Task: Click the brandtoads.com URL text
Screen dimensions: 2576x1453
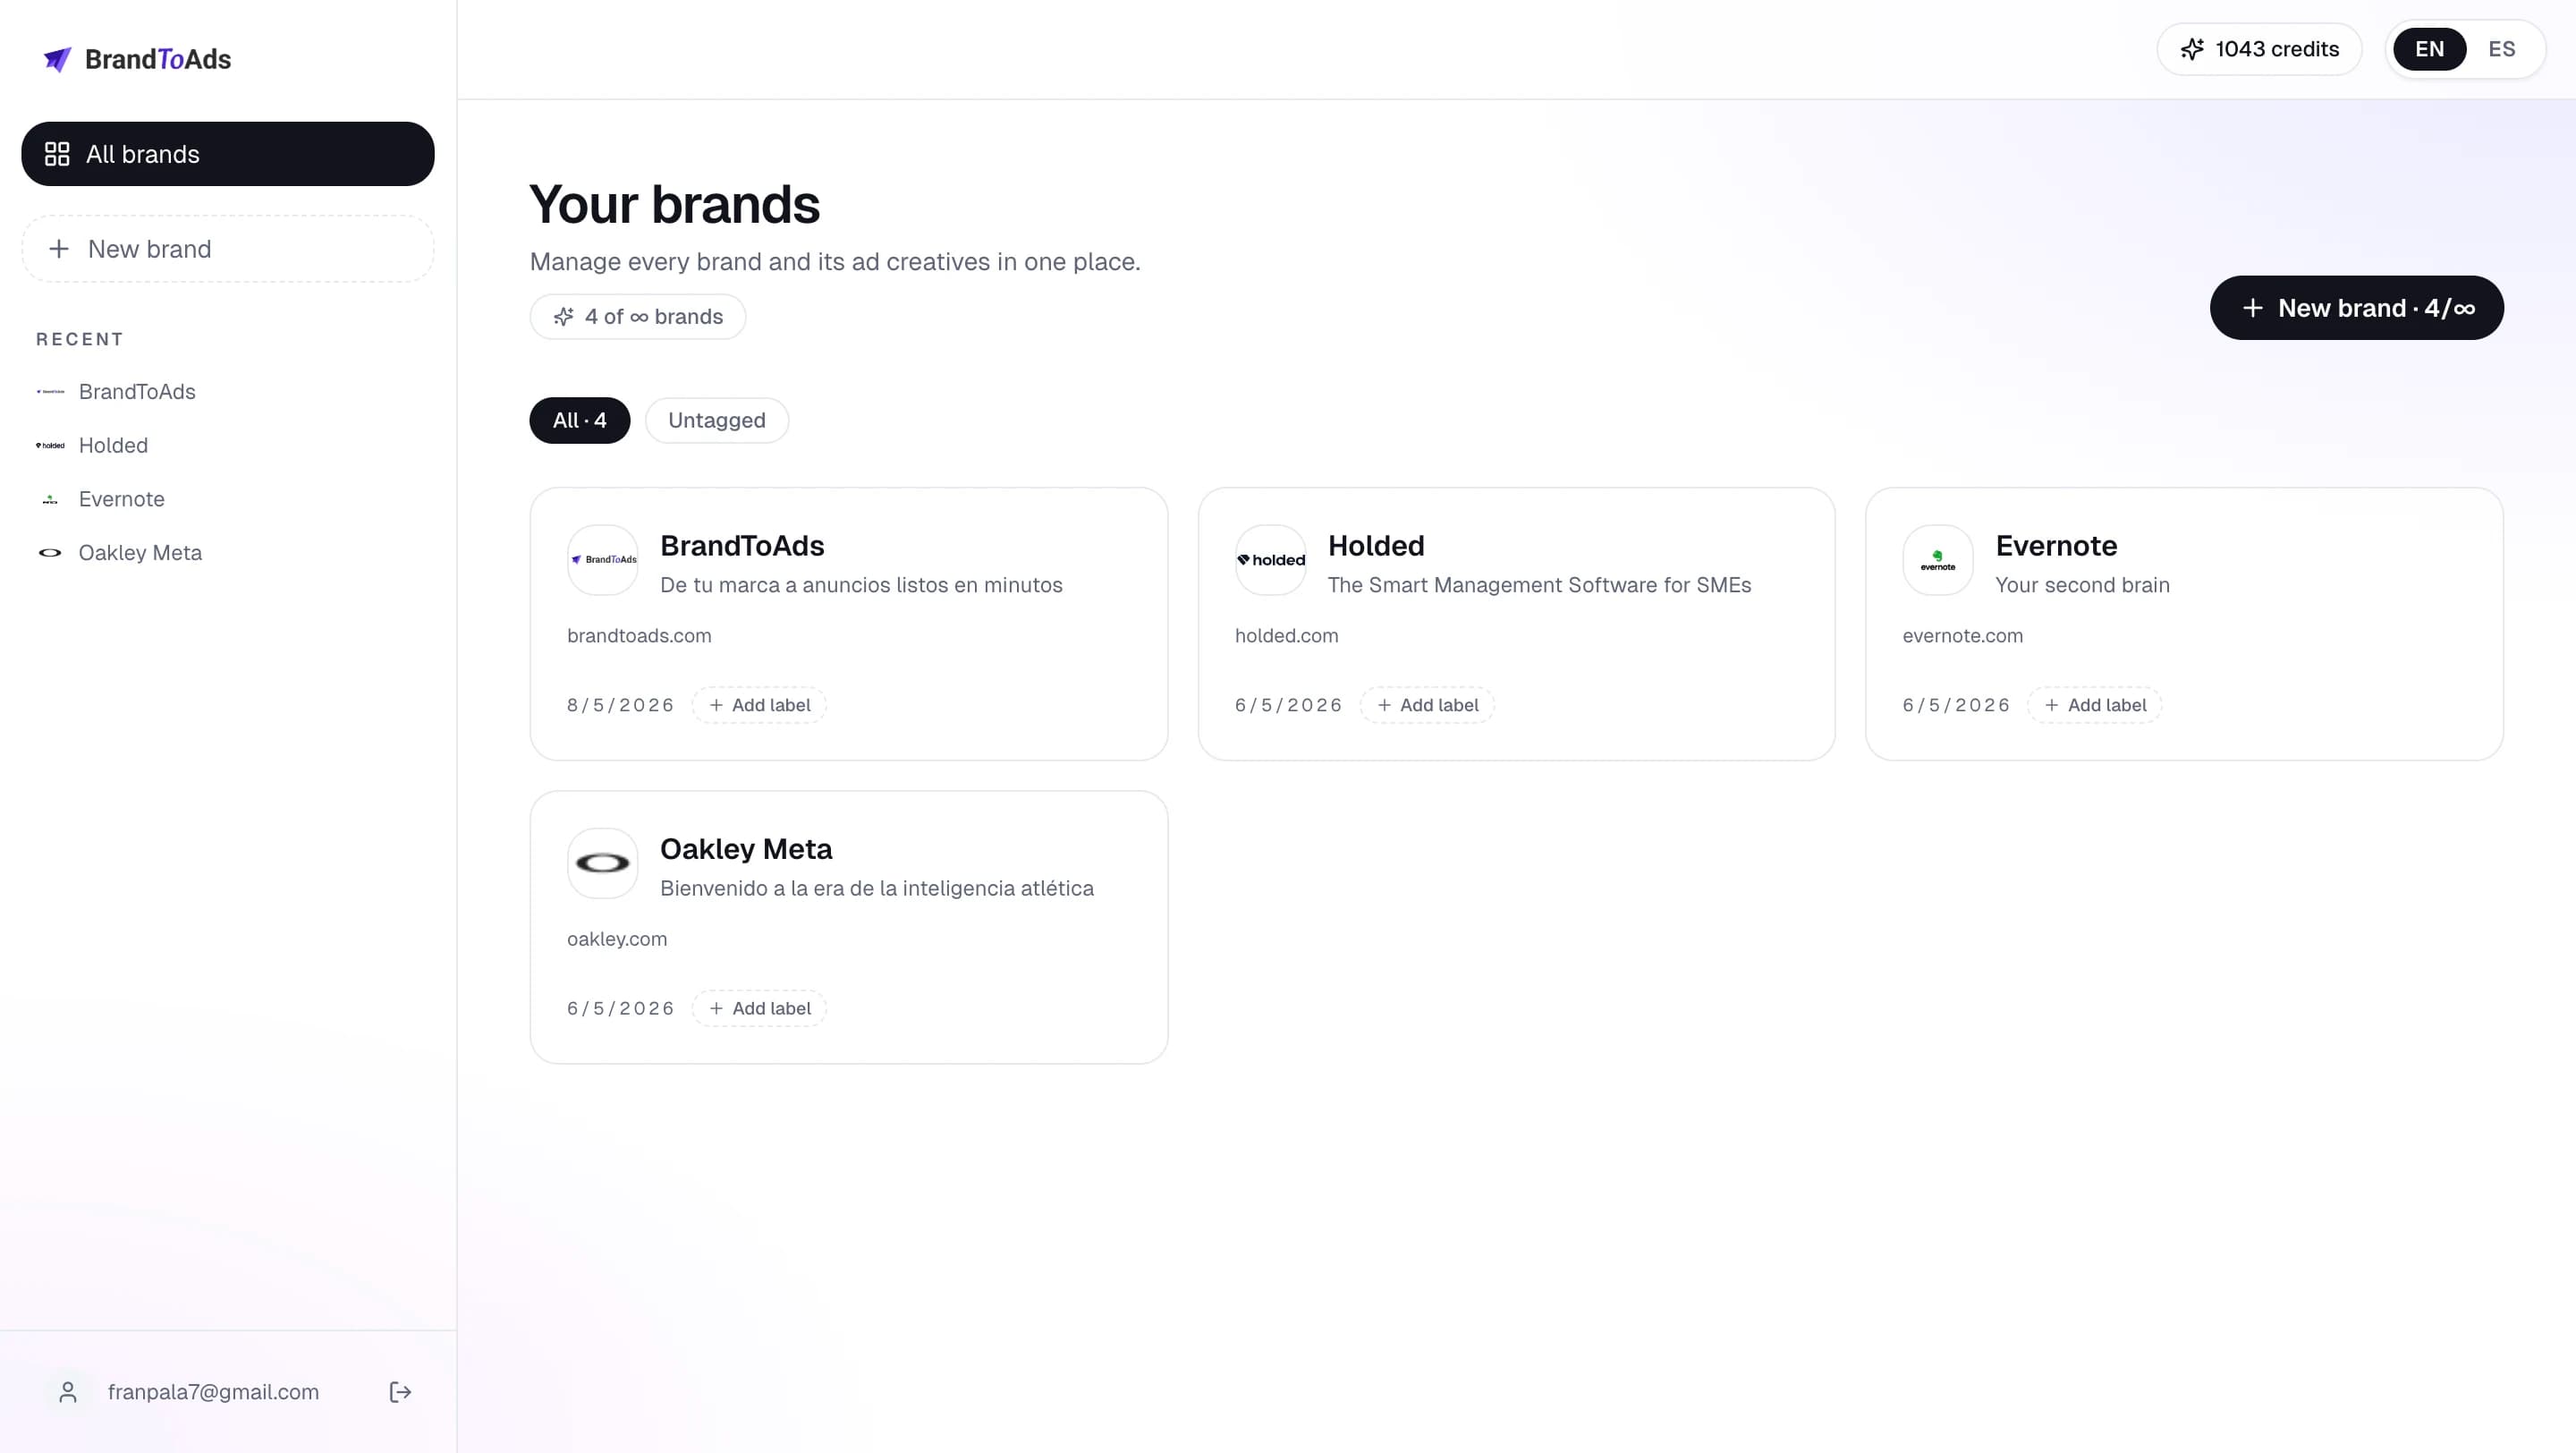Action: [639, 636]
